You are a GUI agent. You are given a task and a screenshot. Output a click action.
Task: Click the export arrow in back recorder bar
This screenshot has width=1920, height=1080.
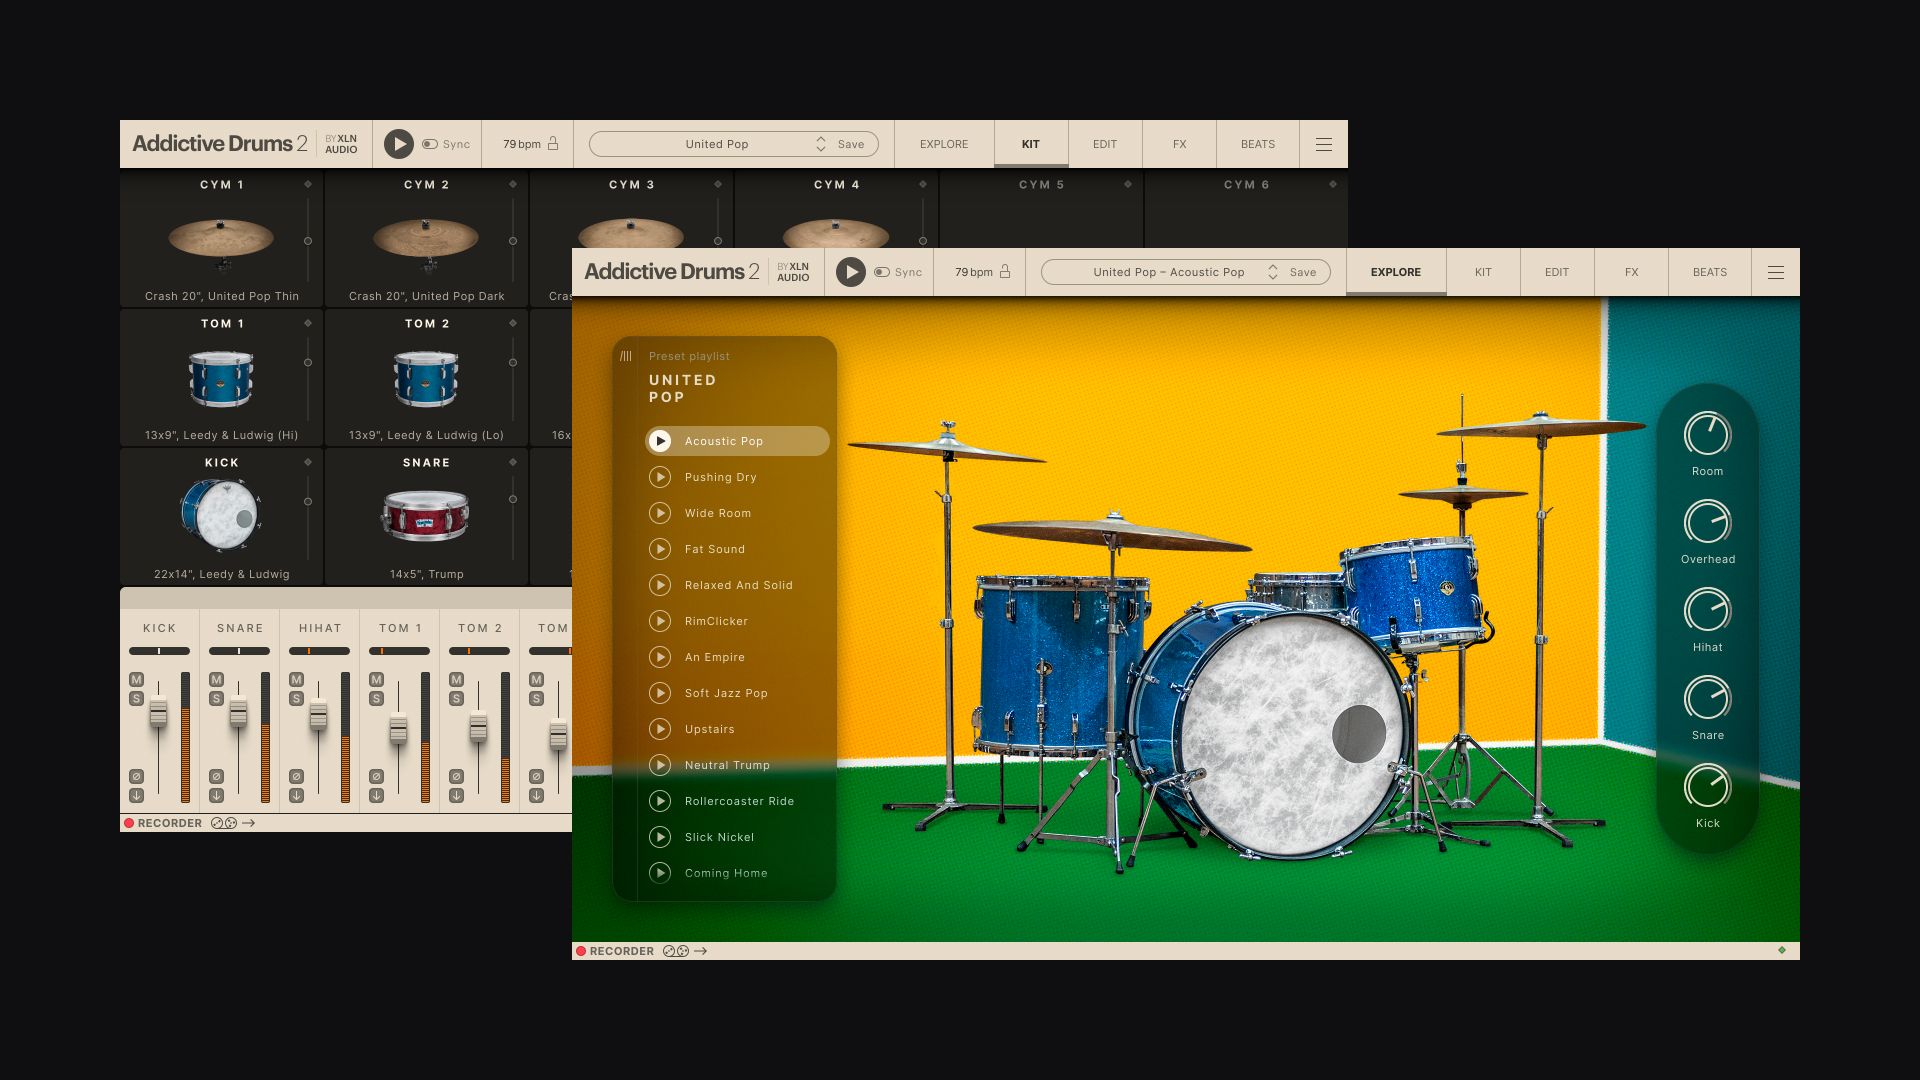pos(249,823)
